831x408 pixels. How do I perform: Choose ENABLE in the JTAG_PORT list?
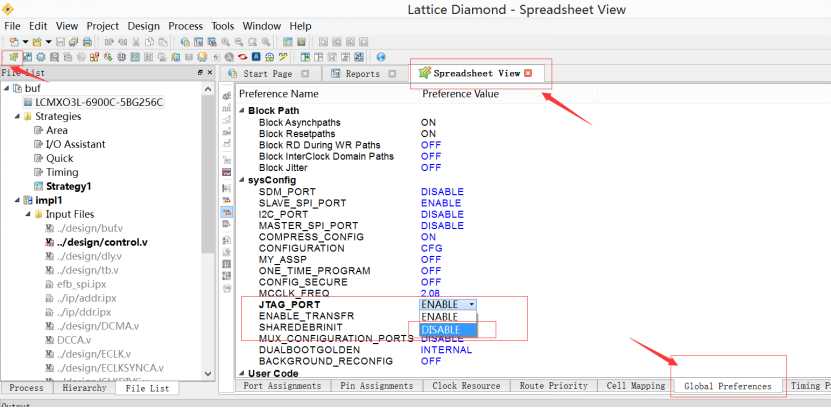coord(448,317)
